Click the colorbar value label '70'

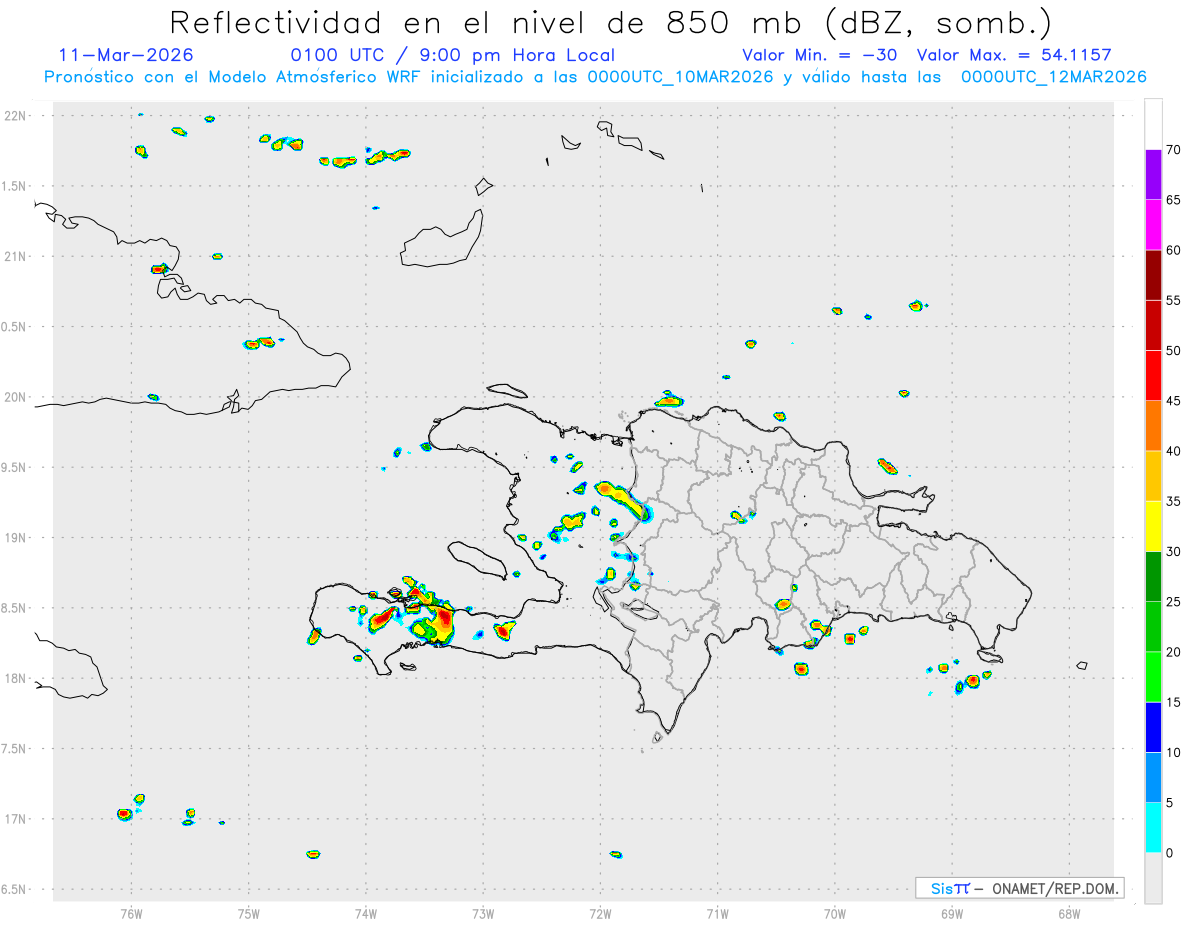(1174, 150)
